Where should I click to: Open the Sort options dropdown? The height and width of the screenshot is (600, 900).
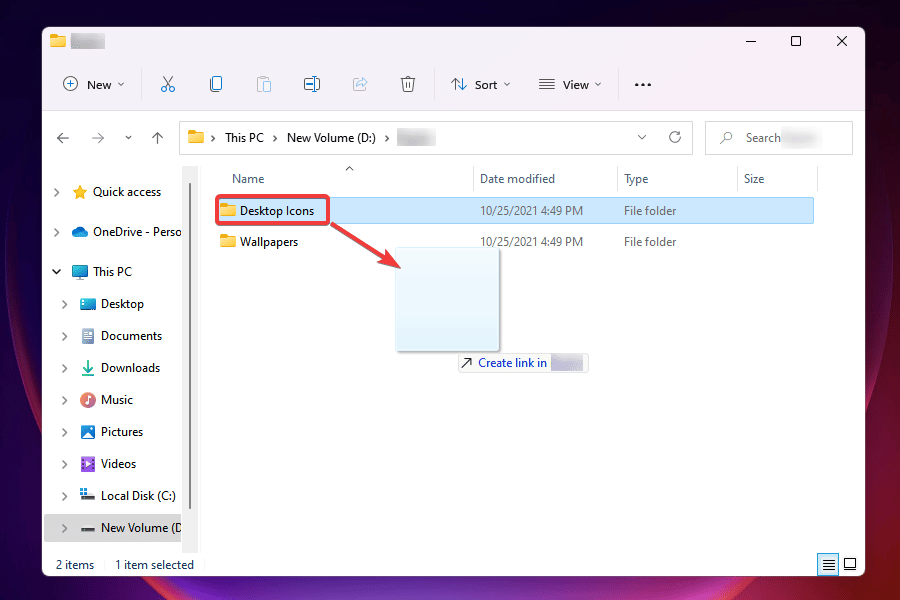coord(481,84)
